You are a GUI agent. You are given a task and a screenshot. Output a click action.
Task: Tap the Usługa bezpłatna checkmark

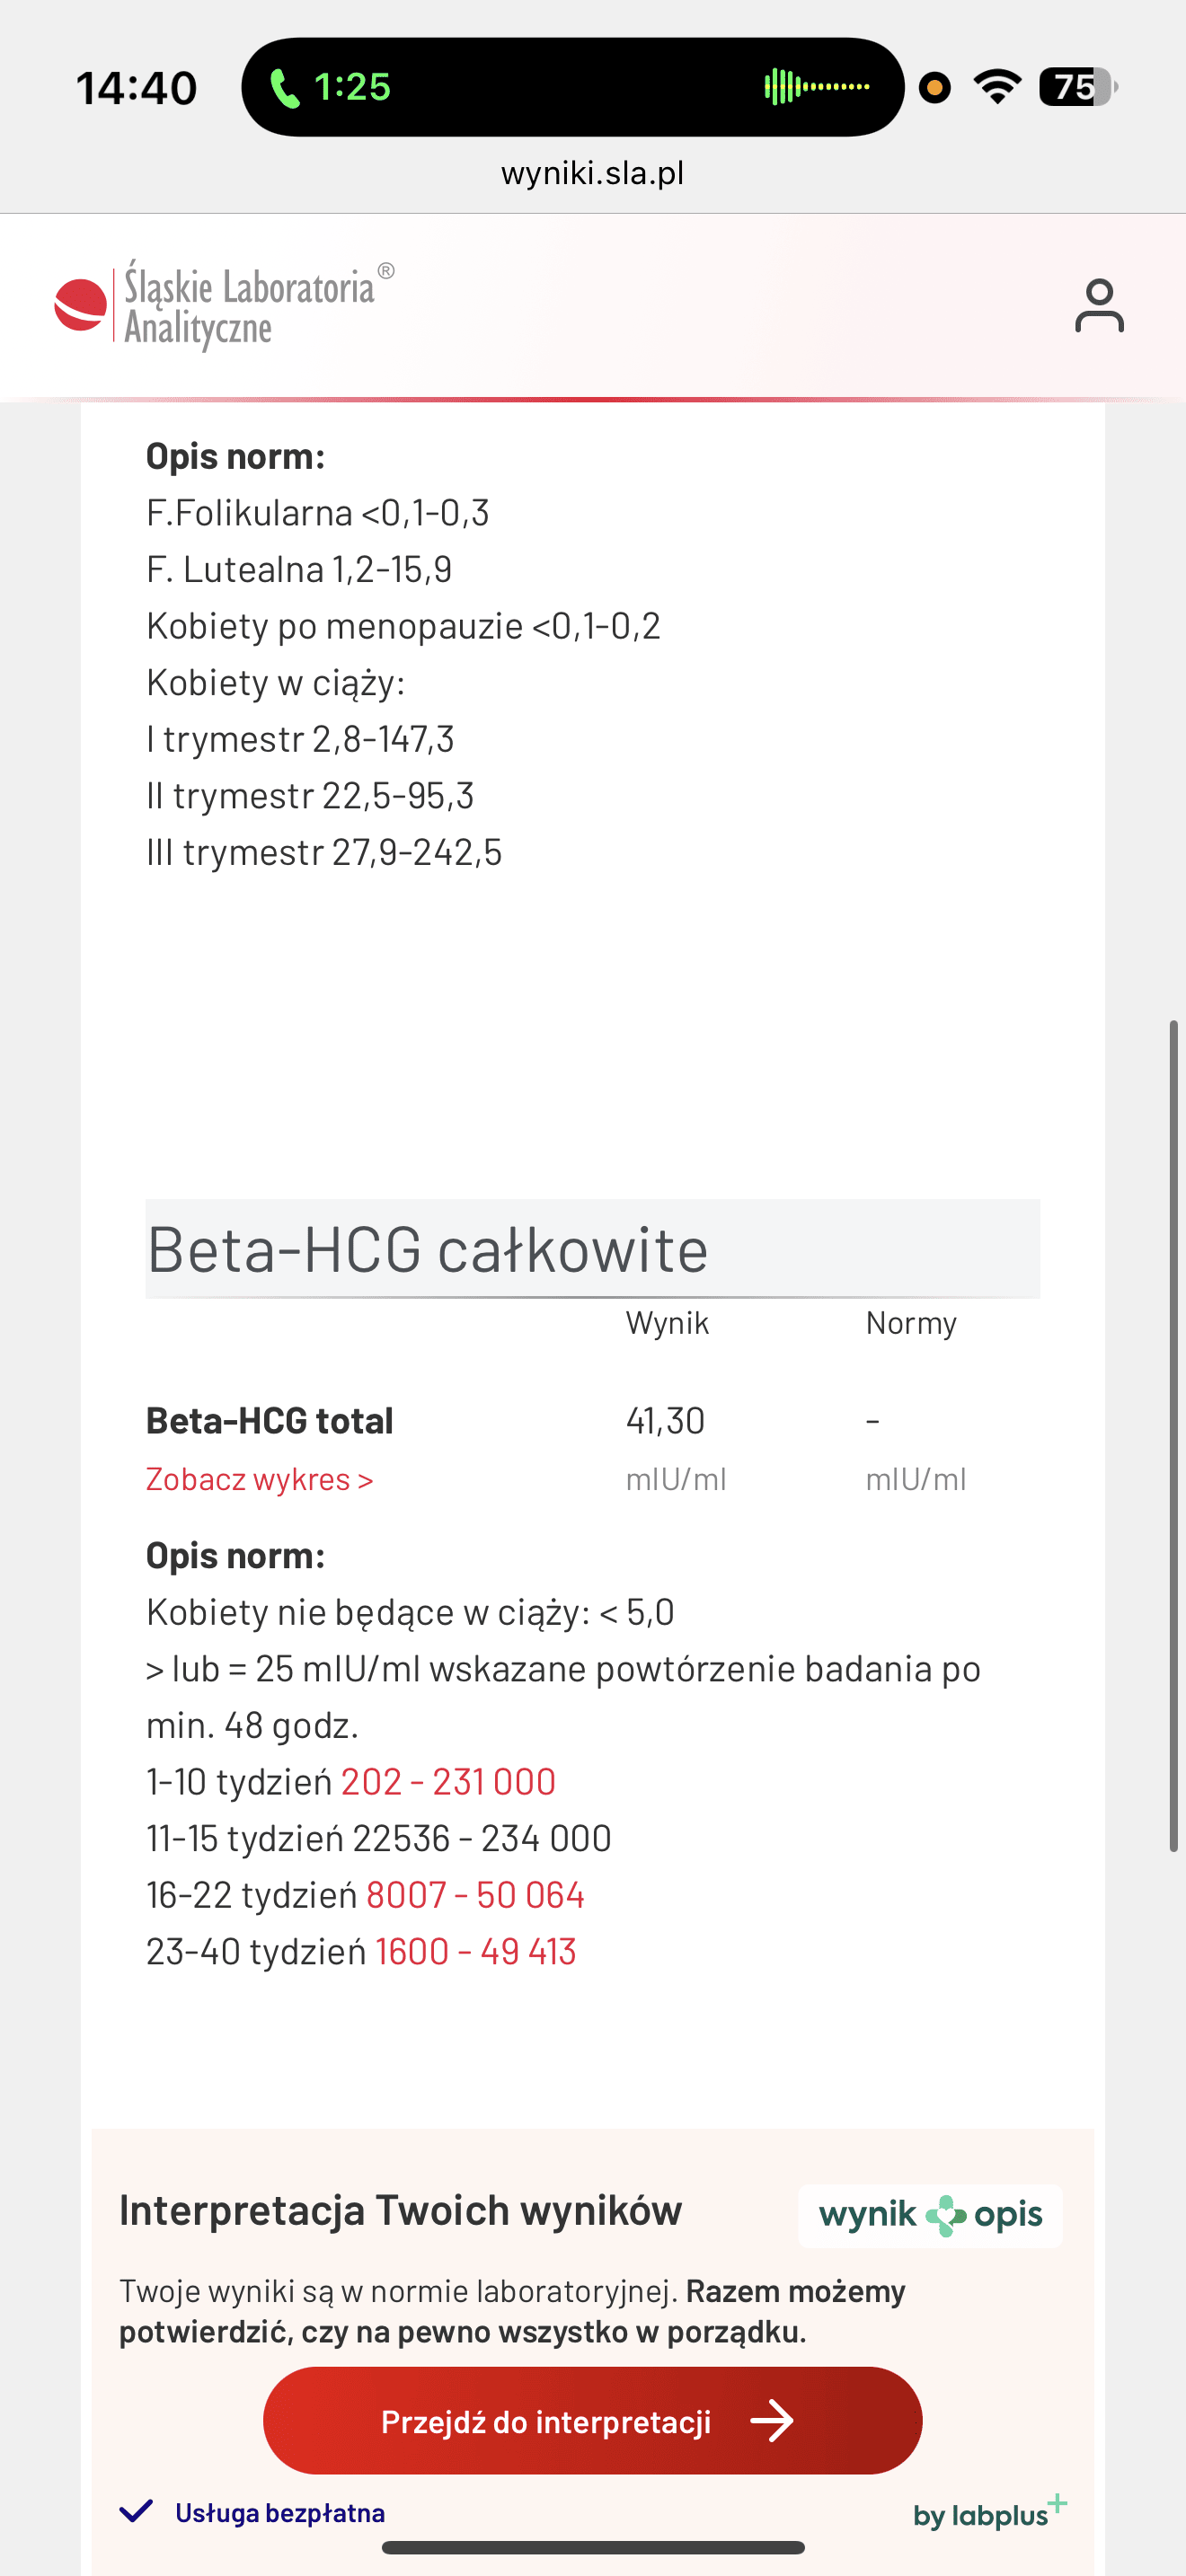tap(136, 2511)
